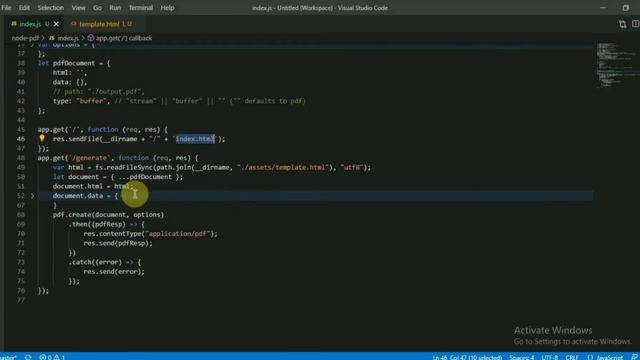Click 'utf8' string on line 49

[352, 167]
